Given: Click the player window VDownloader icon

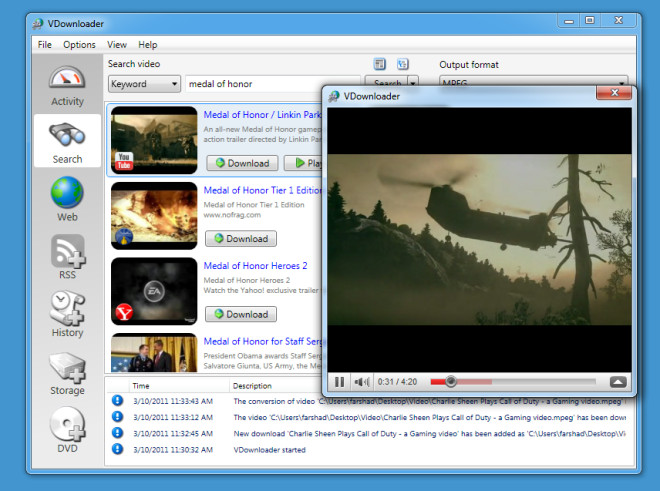Looking at the screenshot, I should point(334,96).
